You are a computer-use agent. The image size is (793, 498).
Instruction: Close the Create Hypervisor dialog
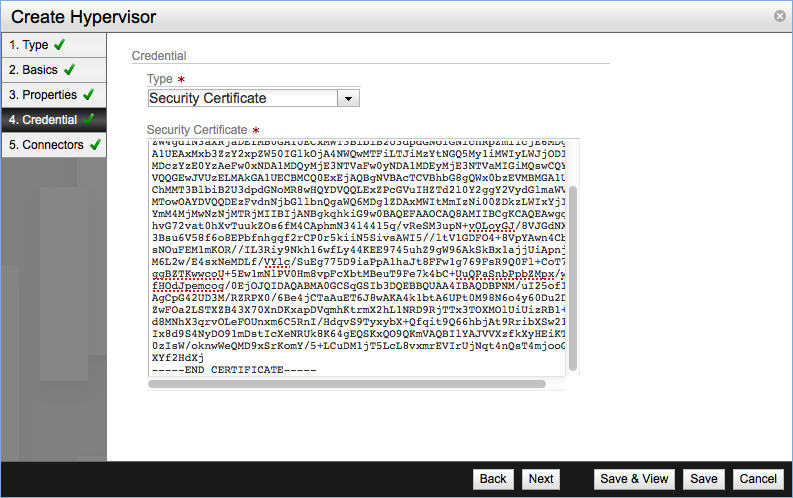point(779,16)
